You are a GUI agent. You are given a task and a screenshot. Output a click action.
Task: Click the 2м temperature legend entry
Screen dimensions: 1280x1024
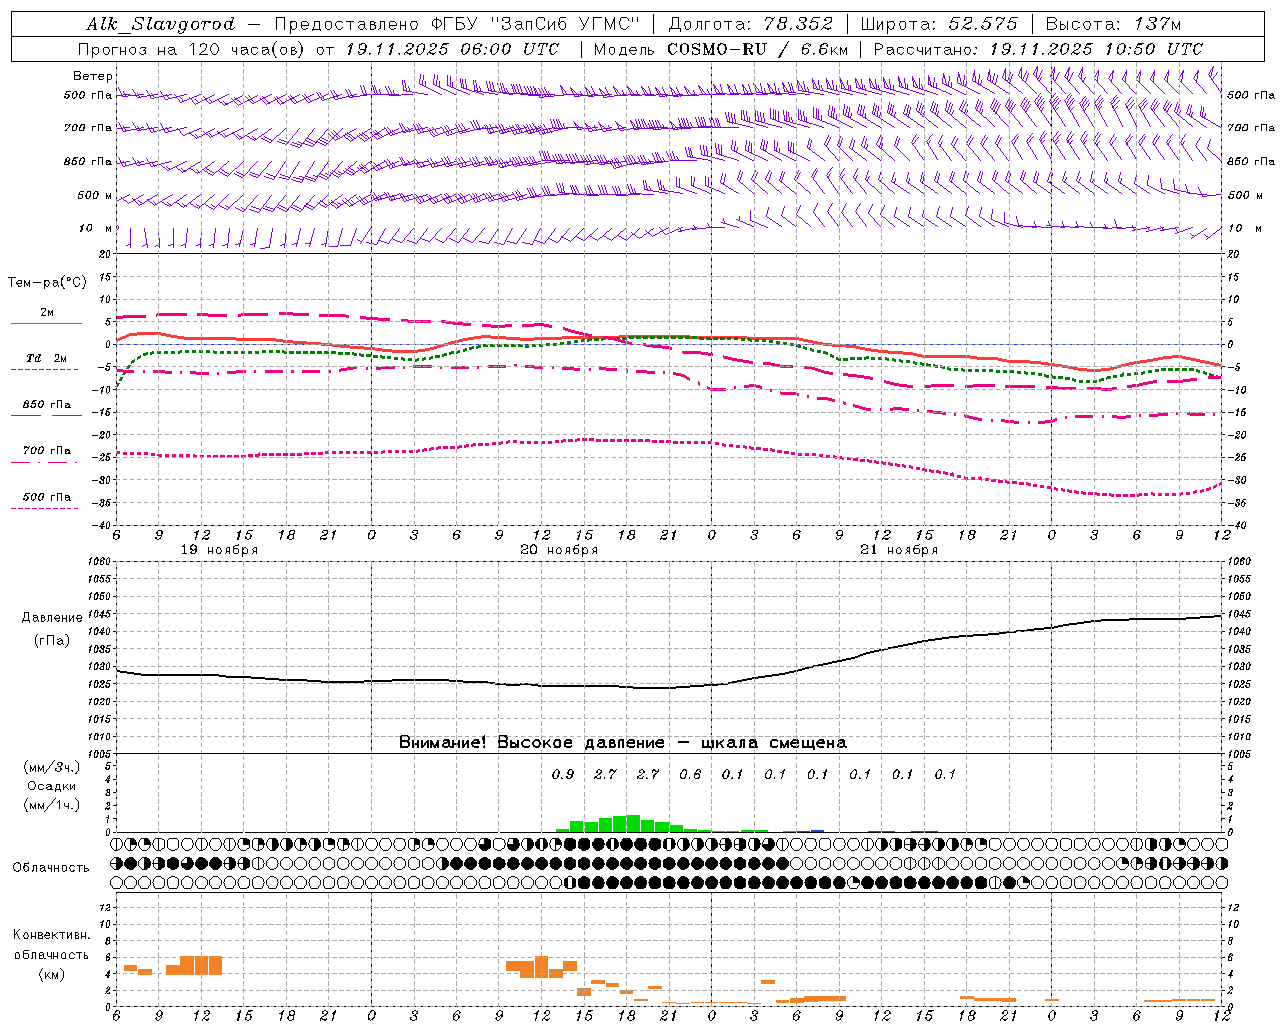[46, 313]
